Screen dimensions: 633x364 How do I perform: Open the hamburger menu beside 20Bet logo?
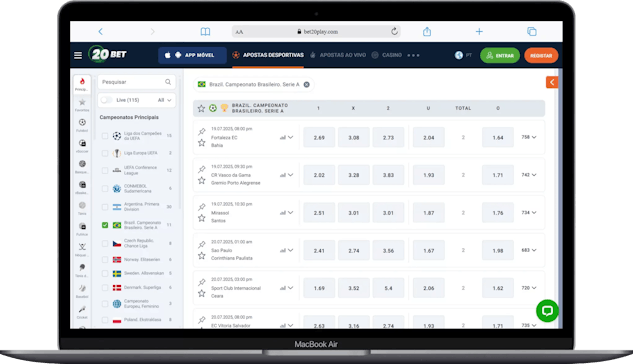pos(78,55)
